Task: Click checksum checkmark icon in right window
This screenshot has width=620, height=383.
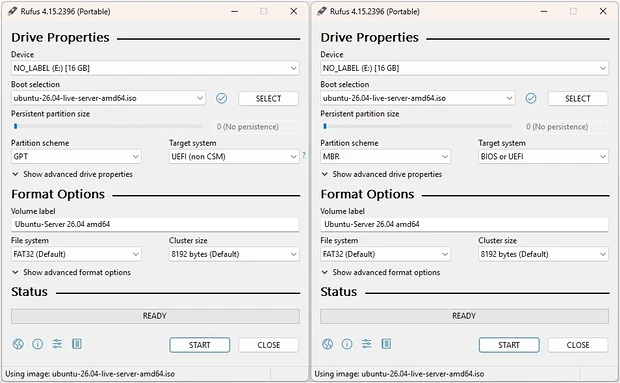Action: (x=531, y=98)
